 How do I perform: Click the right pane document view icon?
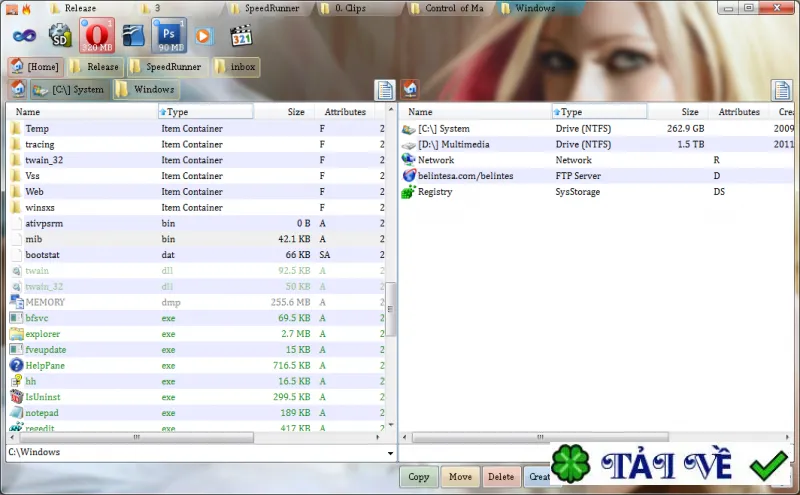[782, 90]
